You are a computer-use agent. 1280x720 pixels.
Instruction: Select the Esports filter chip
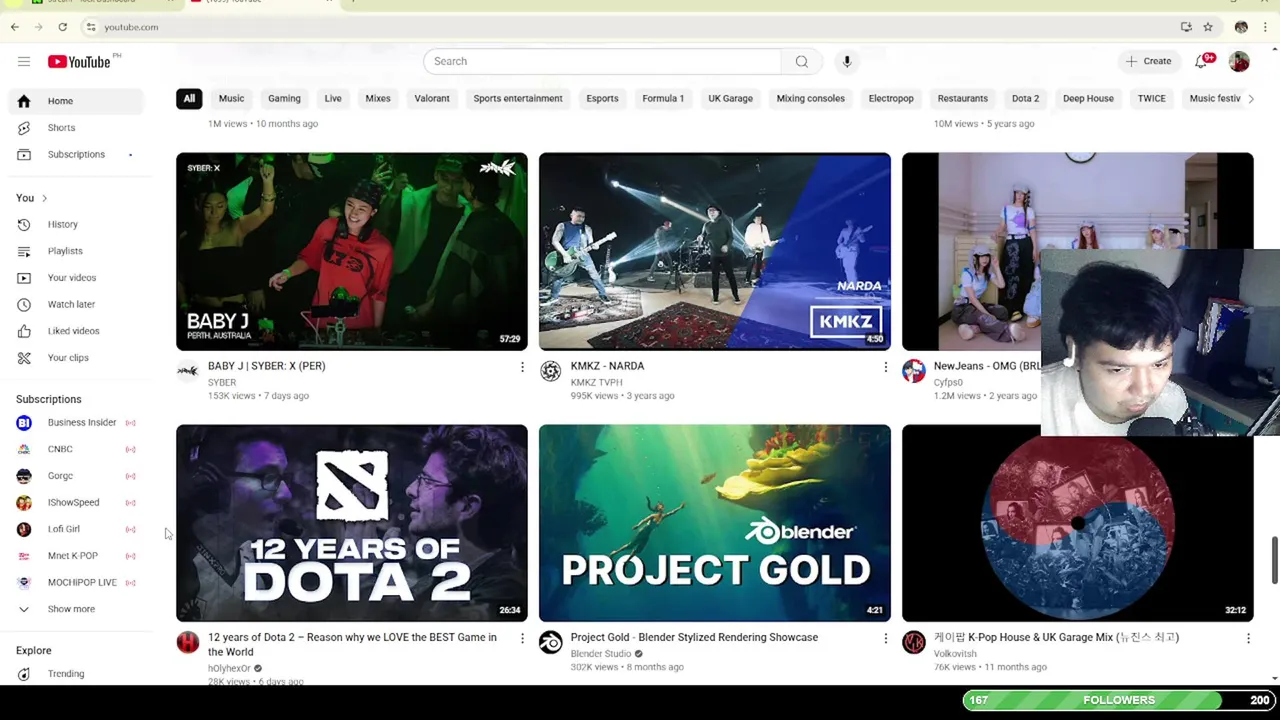pyautogui.click(x=602, y=98)
